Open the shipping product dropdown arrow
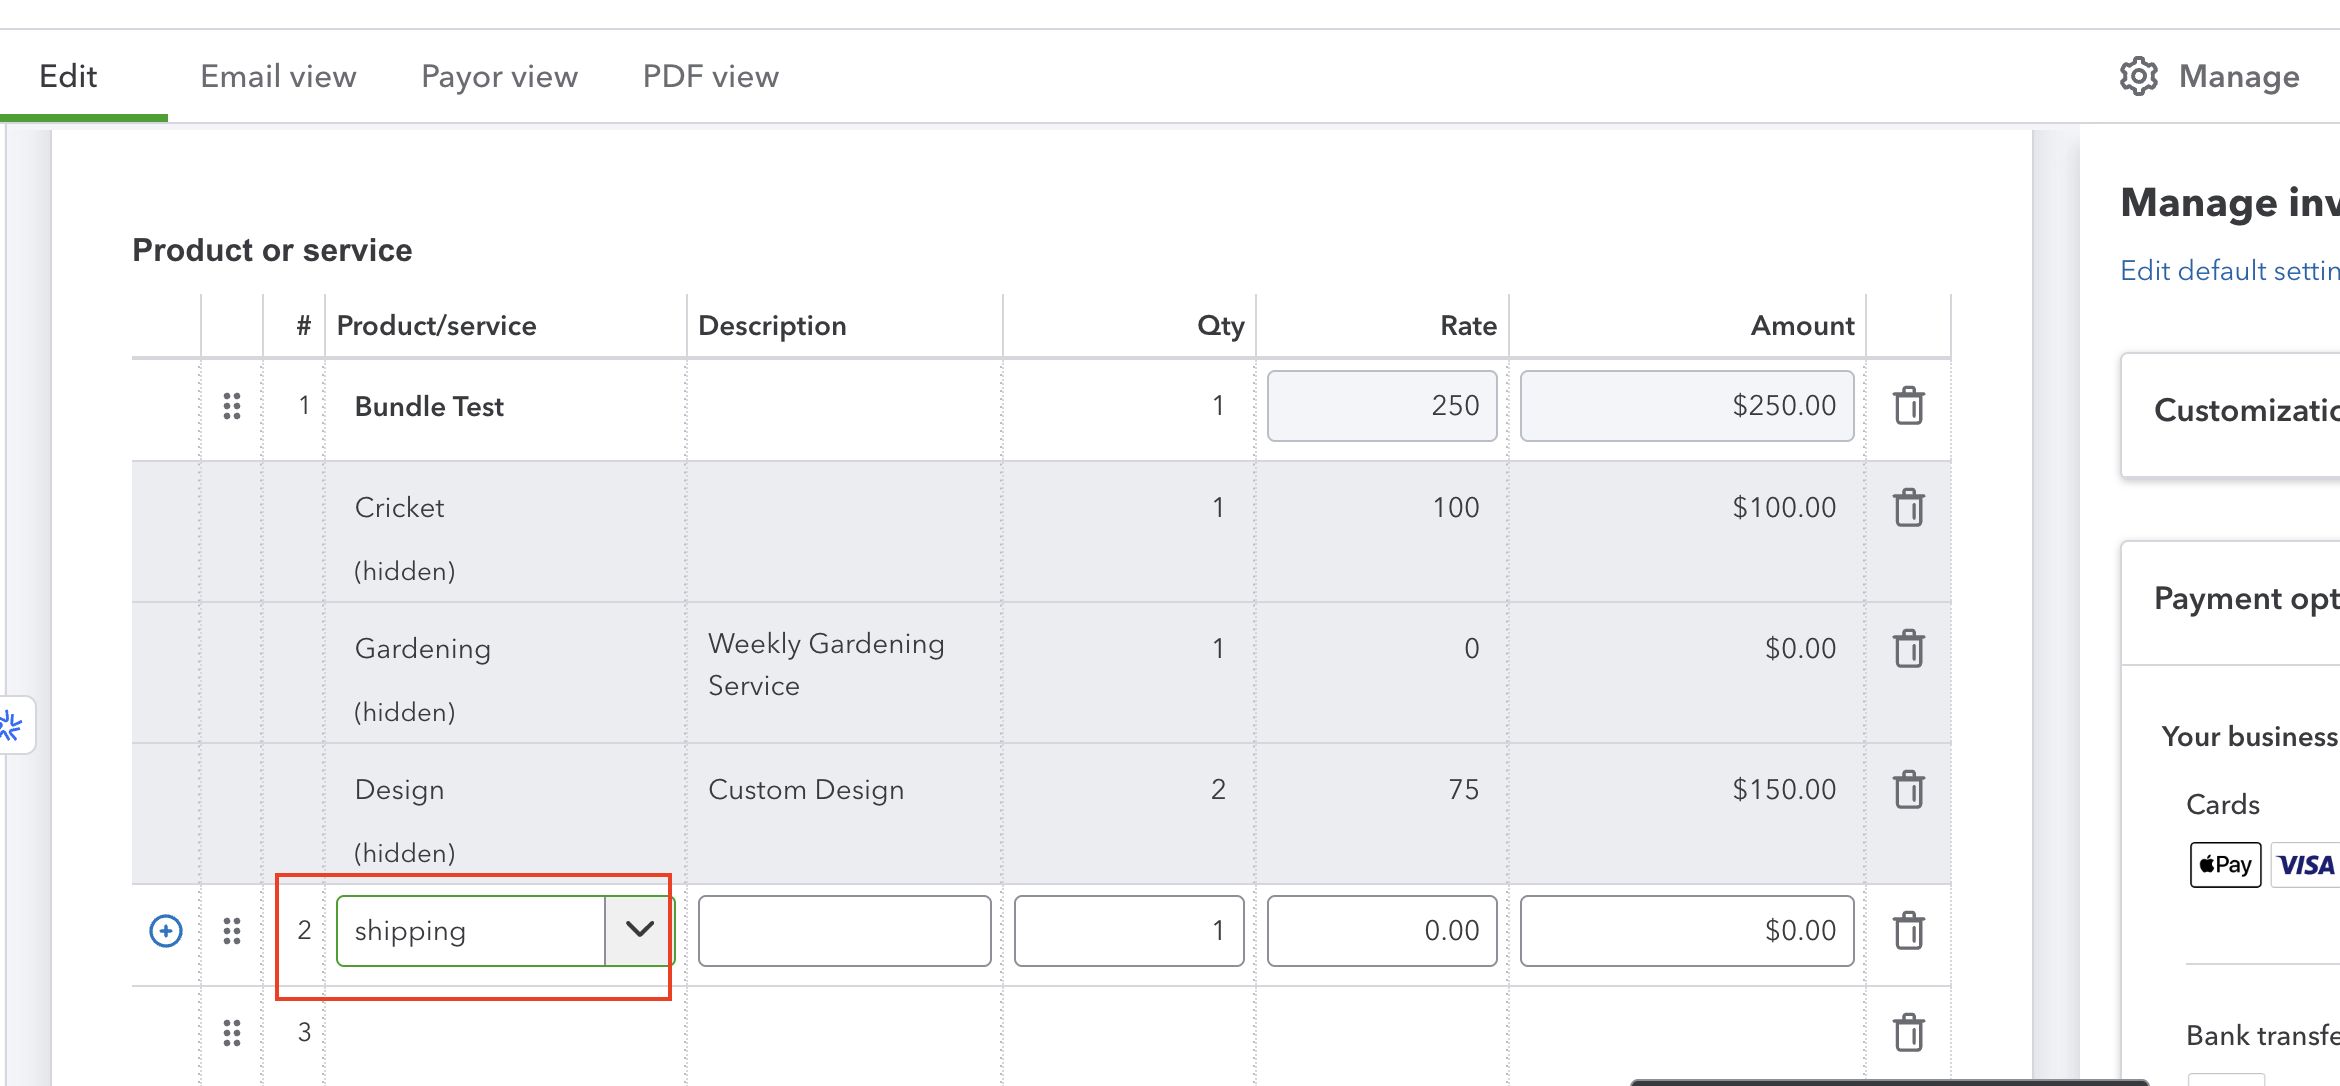2340x1086 pixels. [639, 930]
